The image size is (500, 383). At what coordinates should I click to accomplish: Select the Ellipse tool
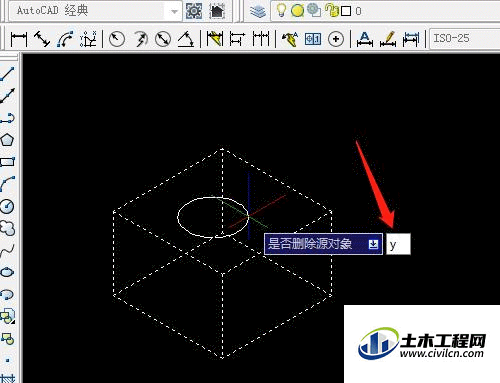7,273
